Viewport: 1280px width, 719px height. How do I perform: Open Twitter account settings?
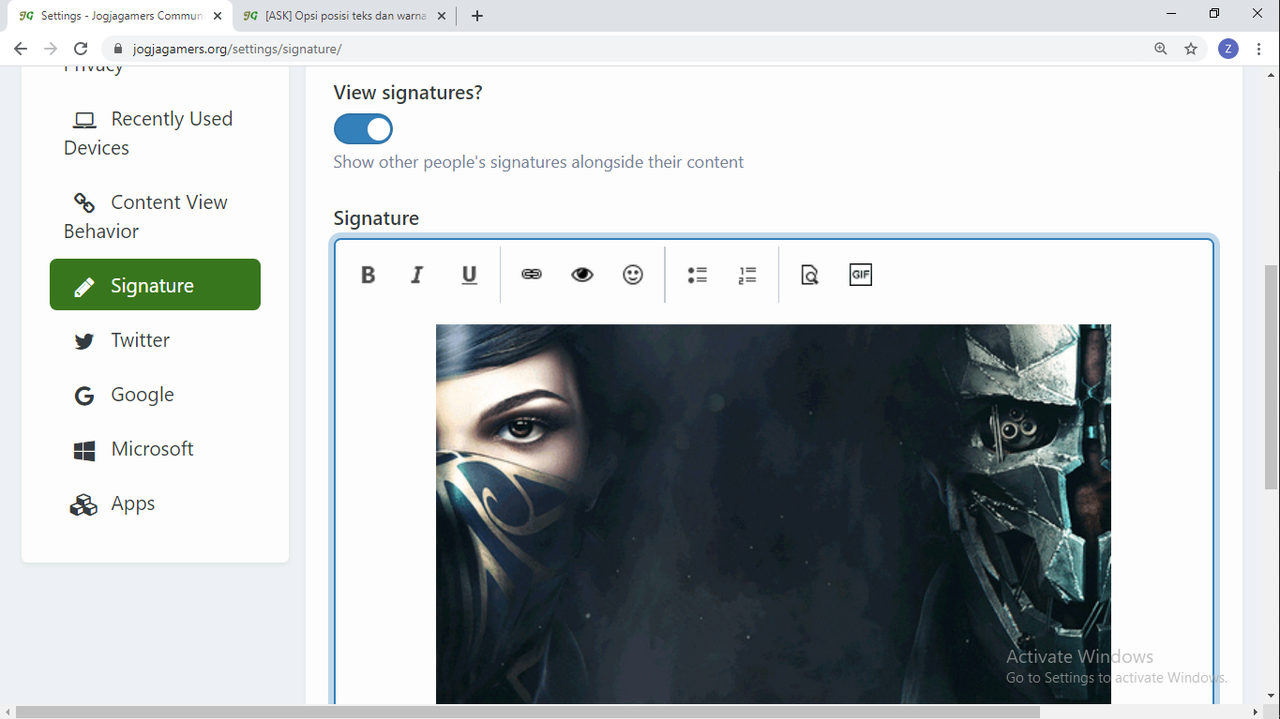coord(155,340)
